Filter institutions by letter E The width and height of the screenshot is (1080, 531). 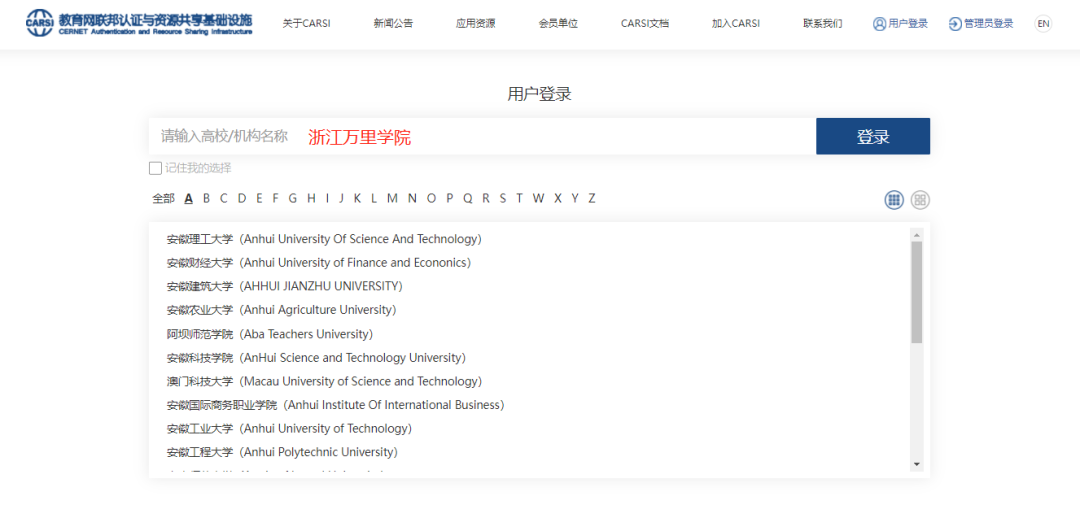pyautogui.click(x=259, y=198)
